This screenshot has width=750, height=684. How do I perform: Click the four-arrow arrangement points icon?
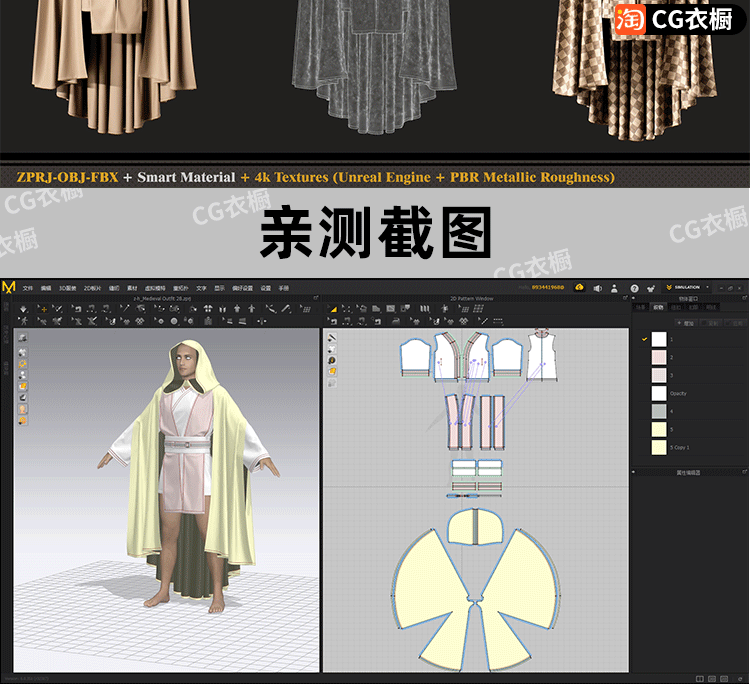[208, 309]
